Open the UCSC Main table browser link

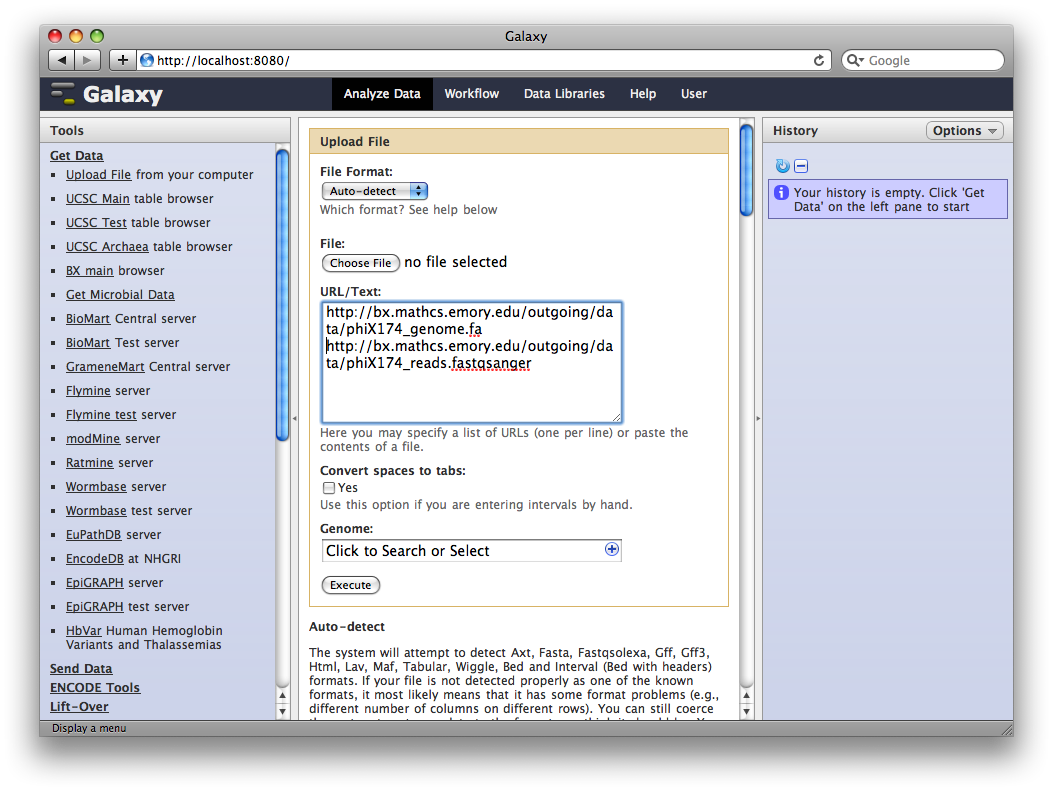(x=97, y=199)
